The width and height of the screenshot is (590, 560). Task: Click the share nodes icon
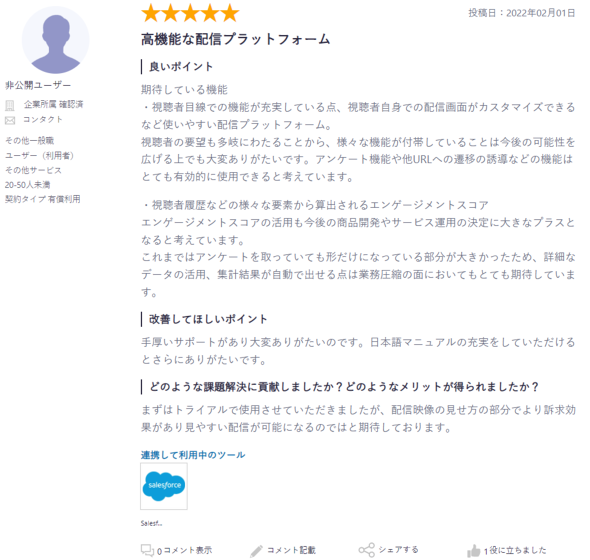tap(366, 550)
